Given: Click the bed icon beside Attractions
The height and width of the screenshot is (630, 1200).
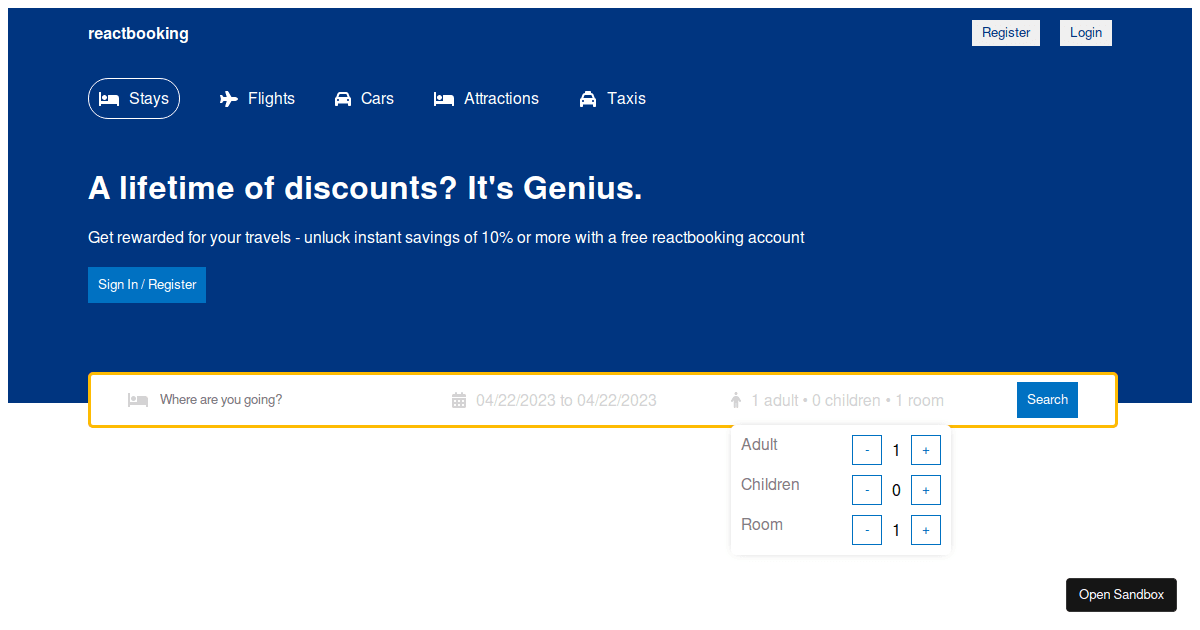Looking at the screenshot, I should [444, 99].
